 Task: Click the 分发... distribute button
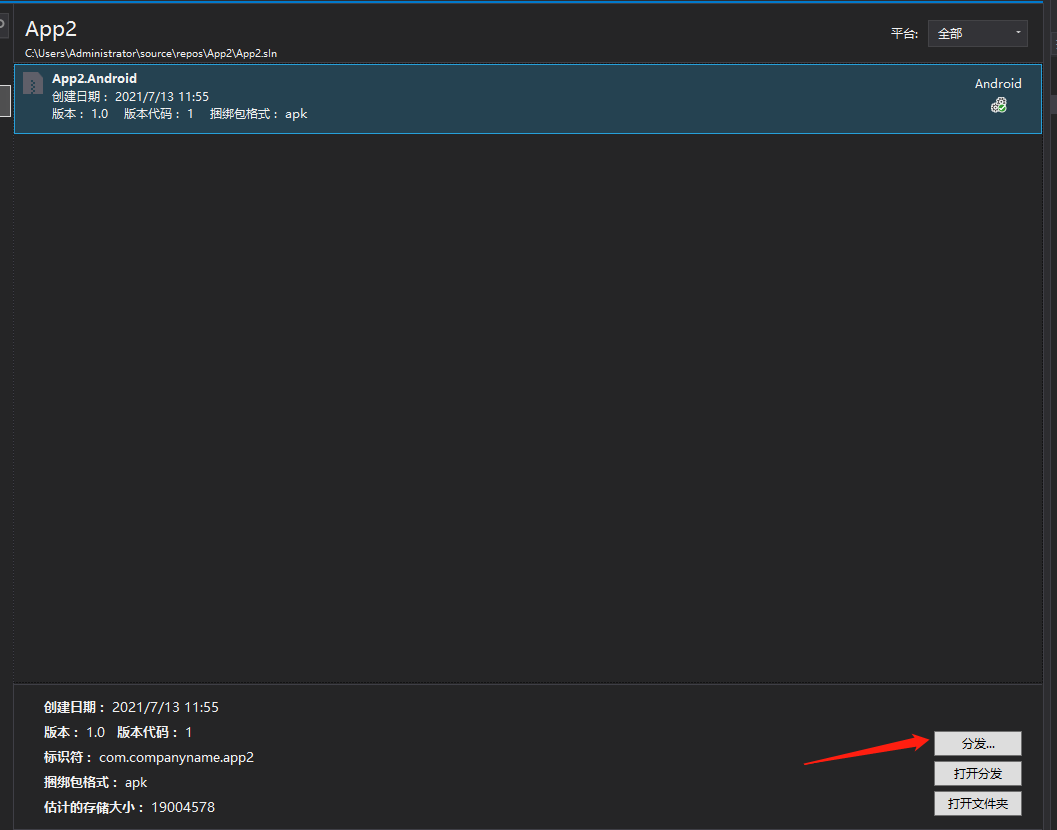(977, 744)
